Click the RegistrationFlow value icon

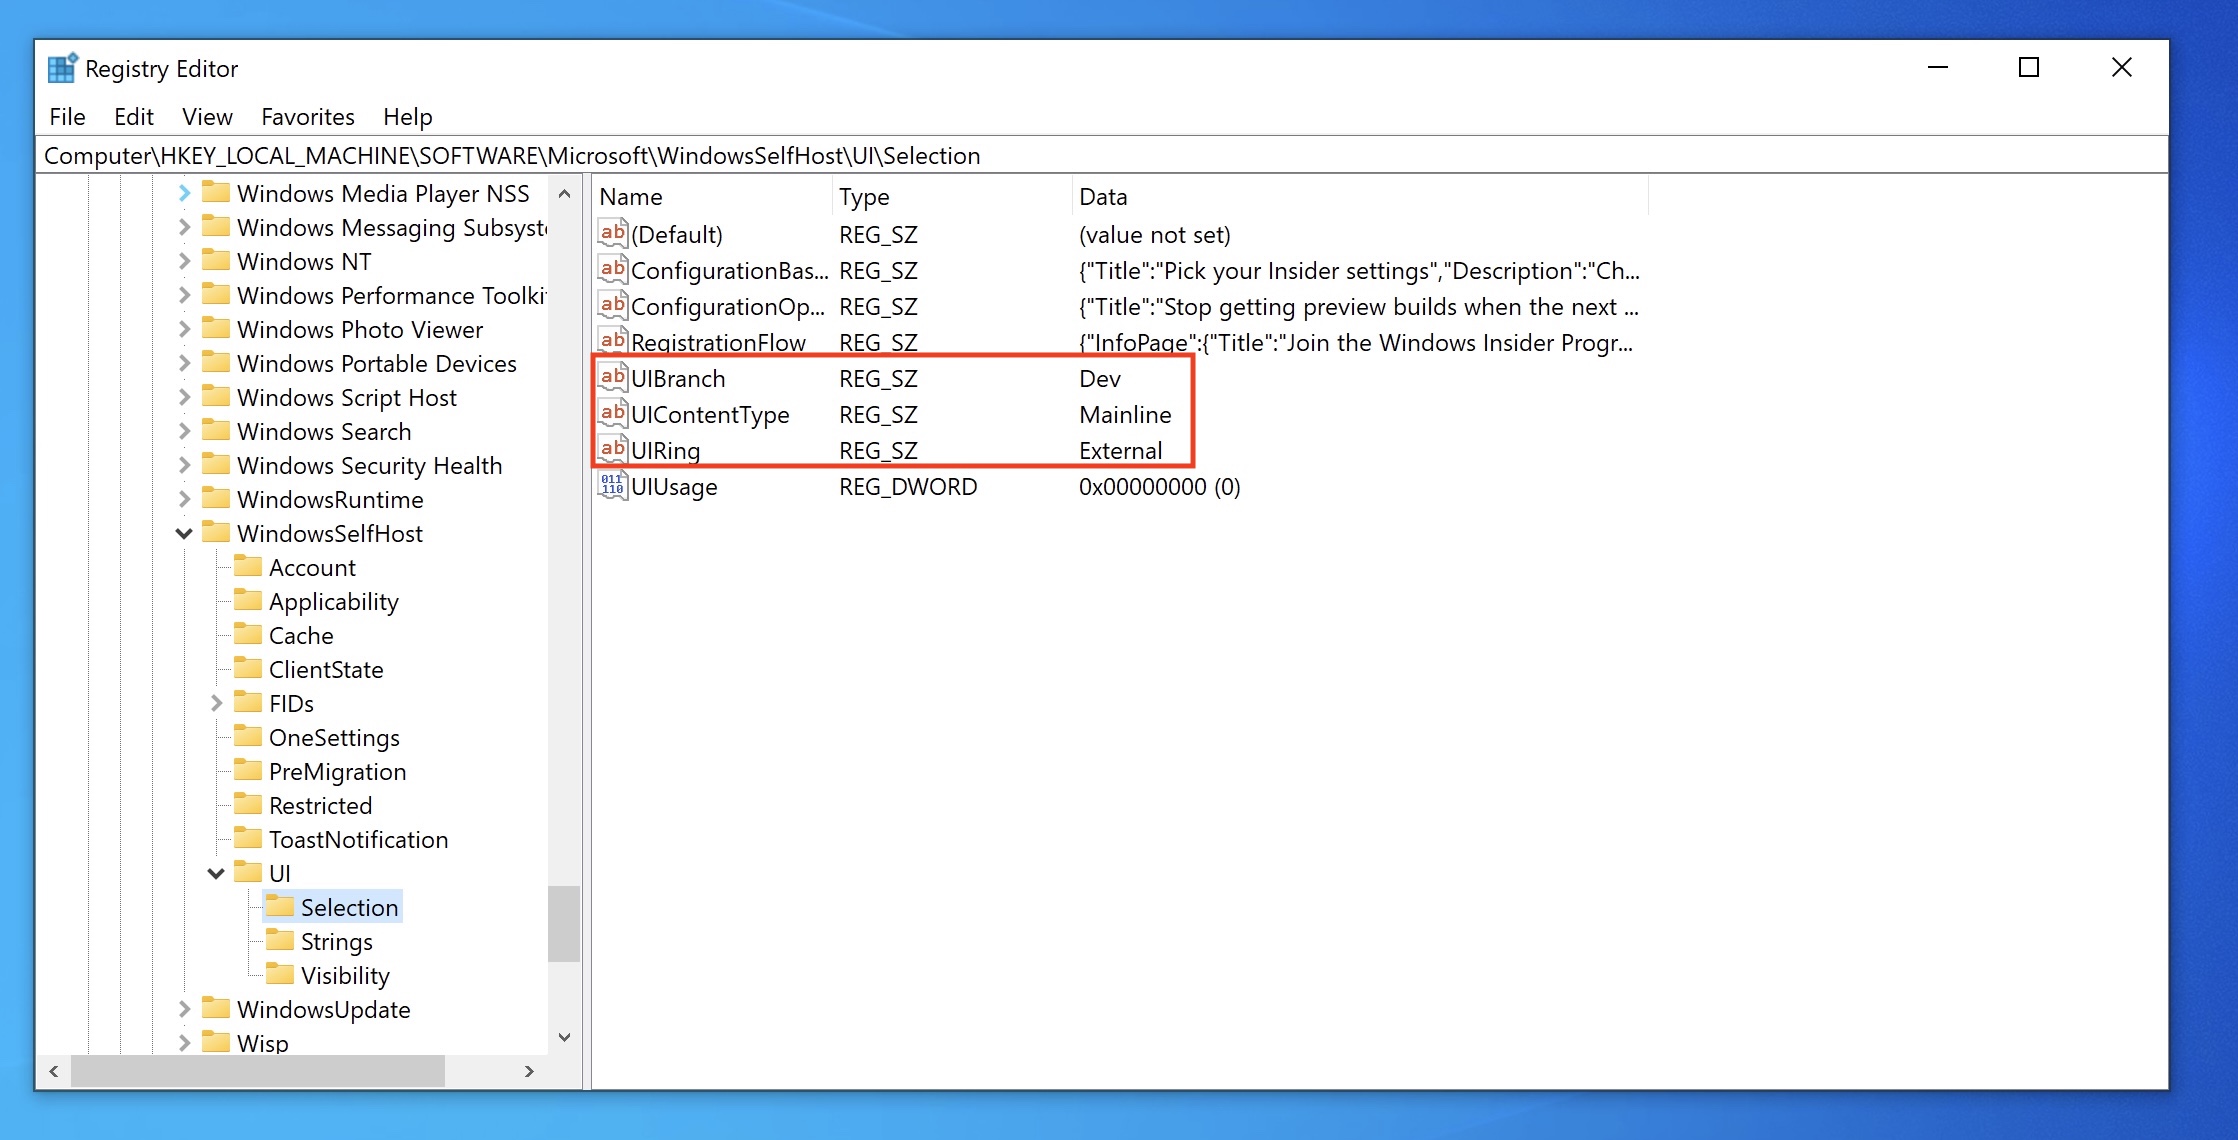(x=612, y=341)
